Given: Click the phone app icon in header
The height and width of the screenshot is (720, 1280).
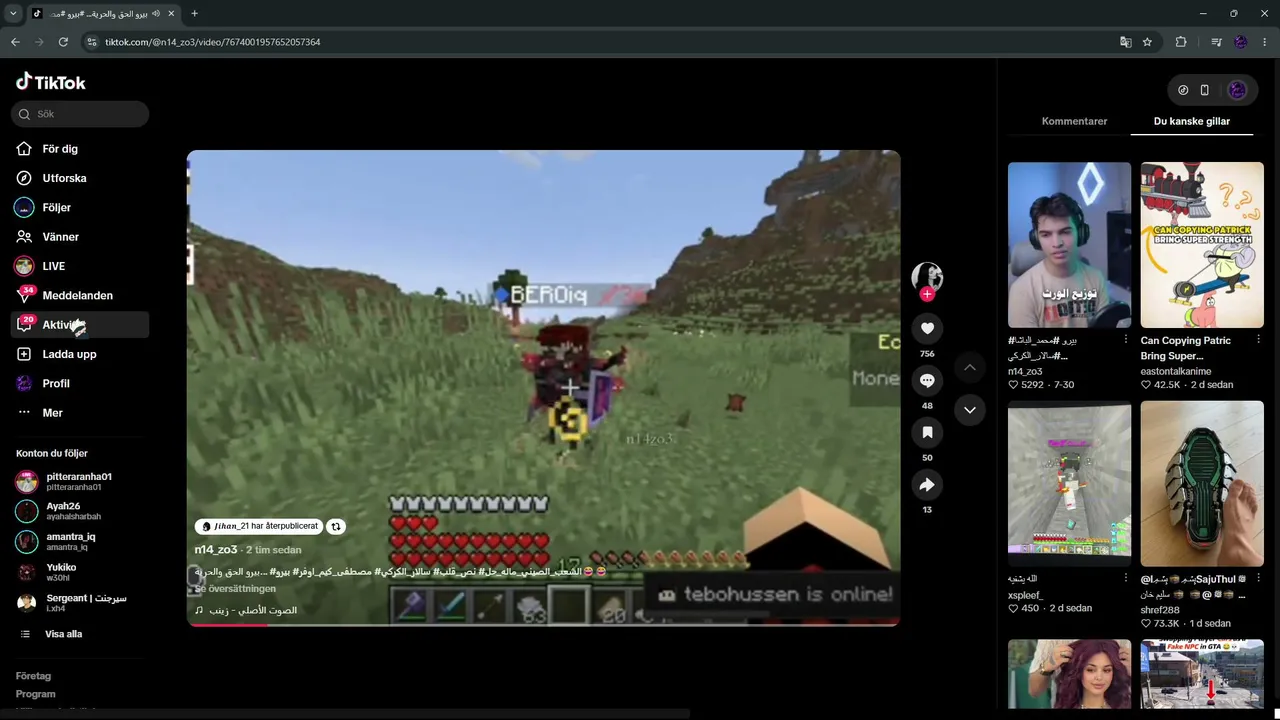Looking at the screenshot, I should click(1205, 90).
